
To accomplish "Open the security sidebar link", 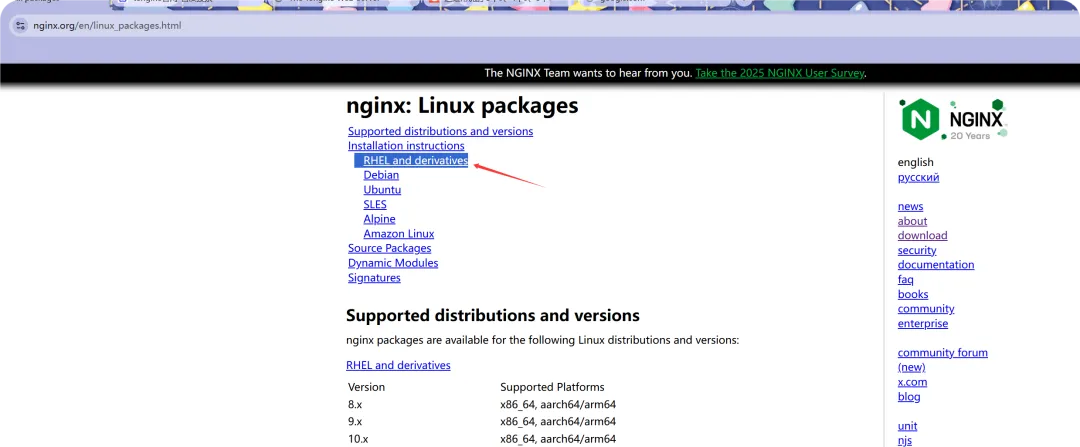I will point(917,250).
